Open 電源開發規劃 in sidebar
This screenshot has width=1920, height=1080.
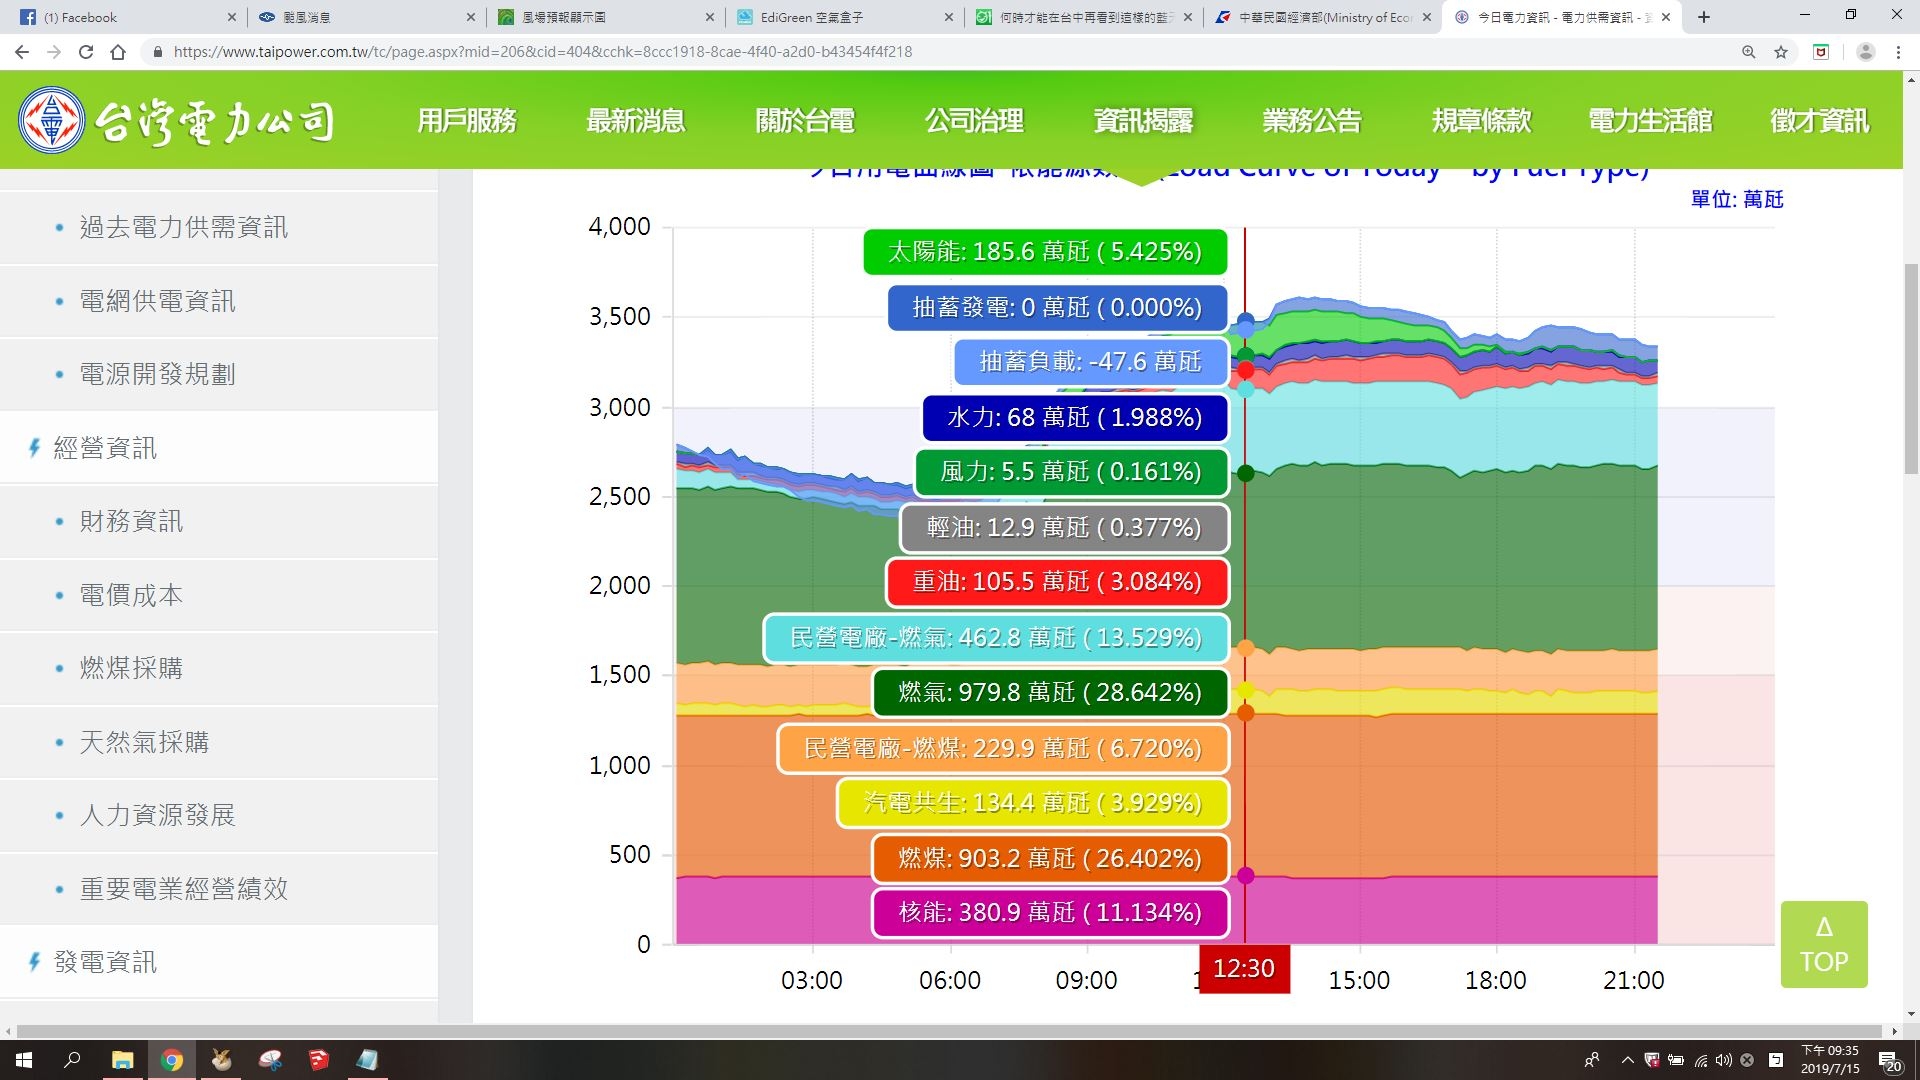(219, 374)
